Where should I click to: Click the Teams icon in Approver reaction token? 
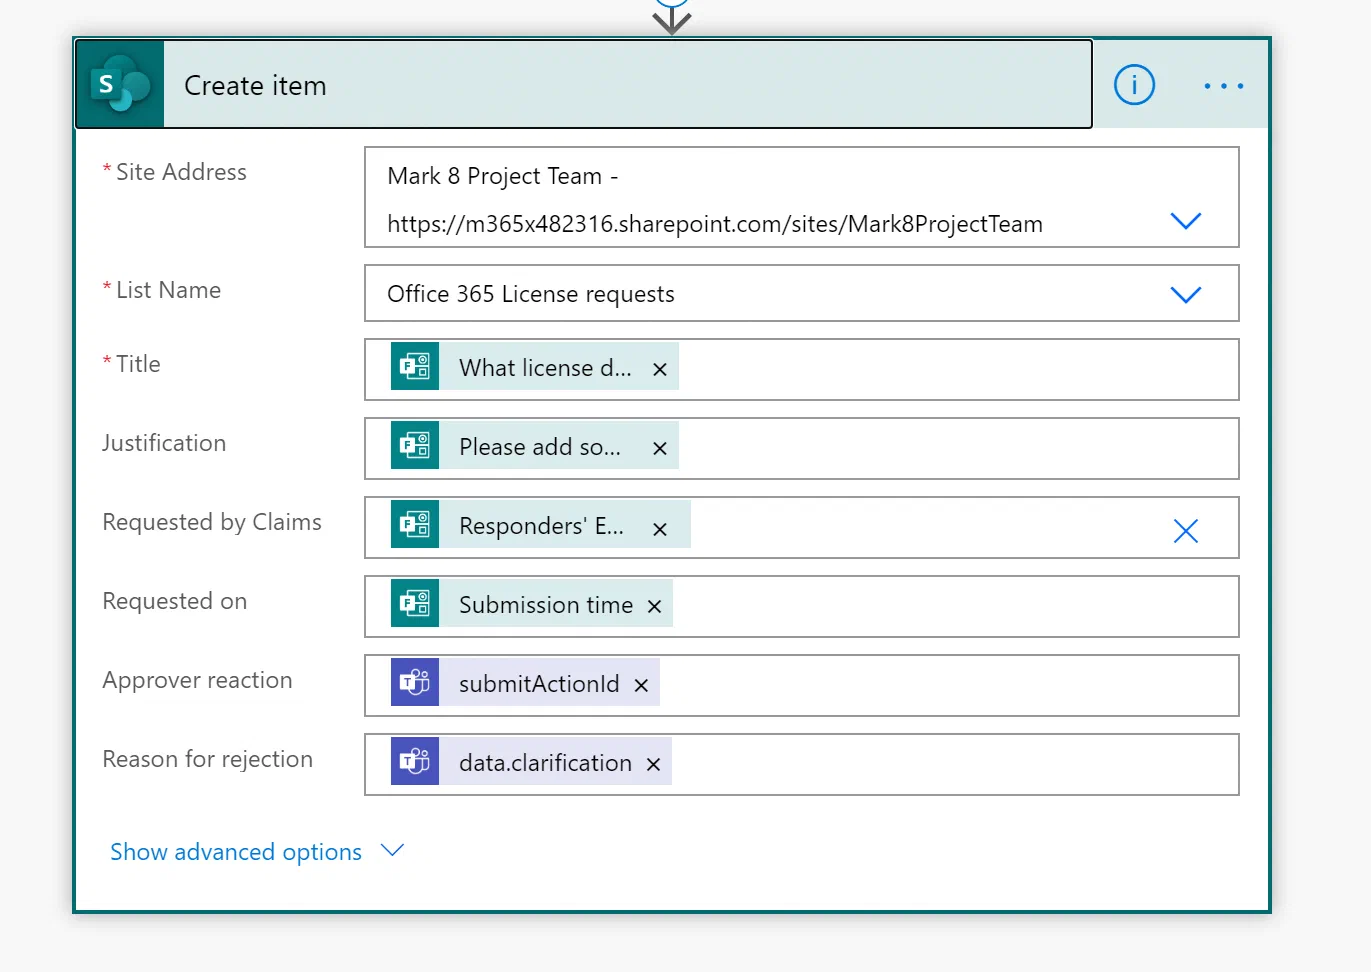415,682
